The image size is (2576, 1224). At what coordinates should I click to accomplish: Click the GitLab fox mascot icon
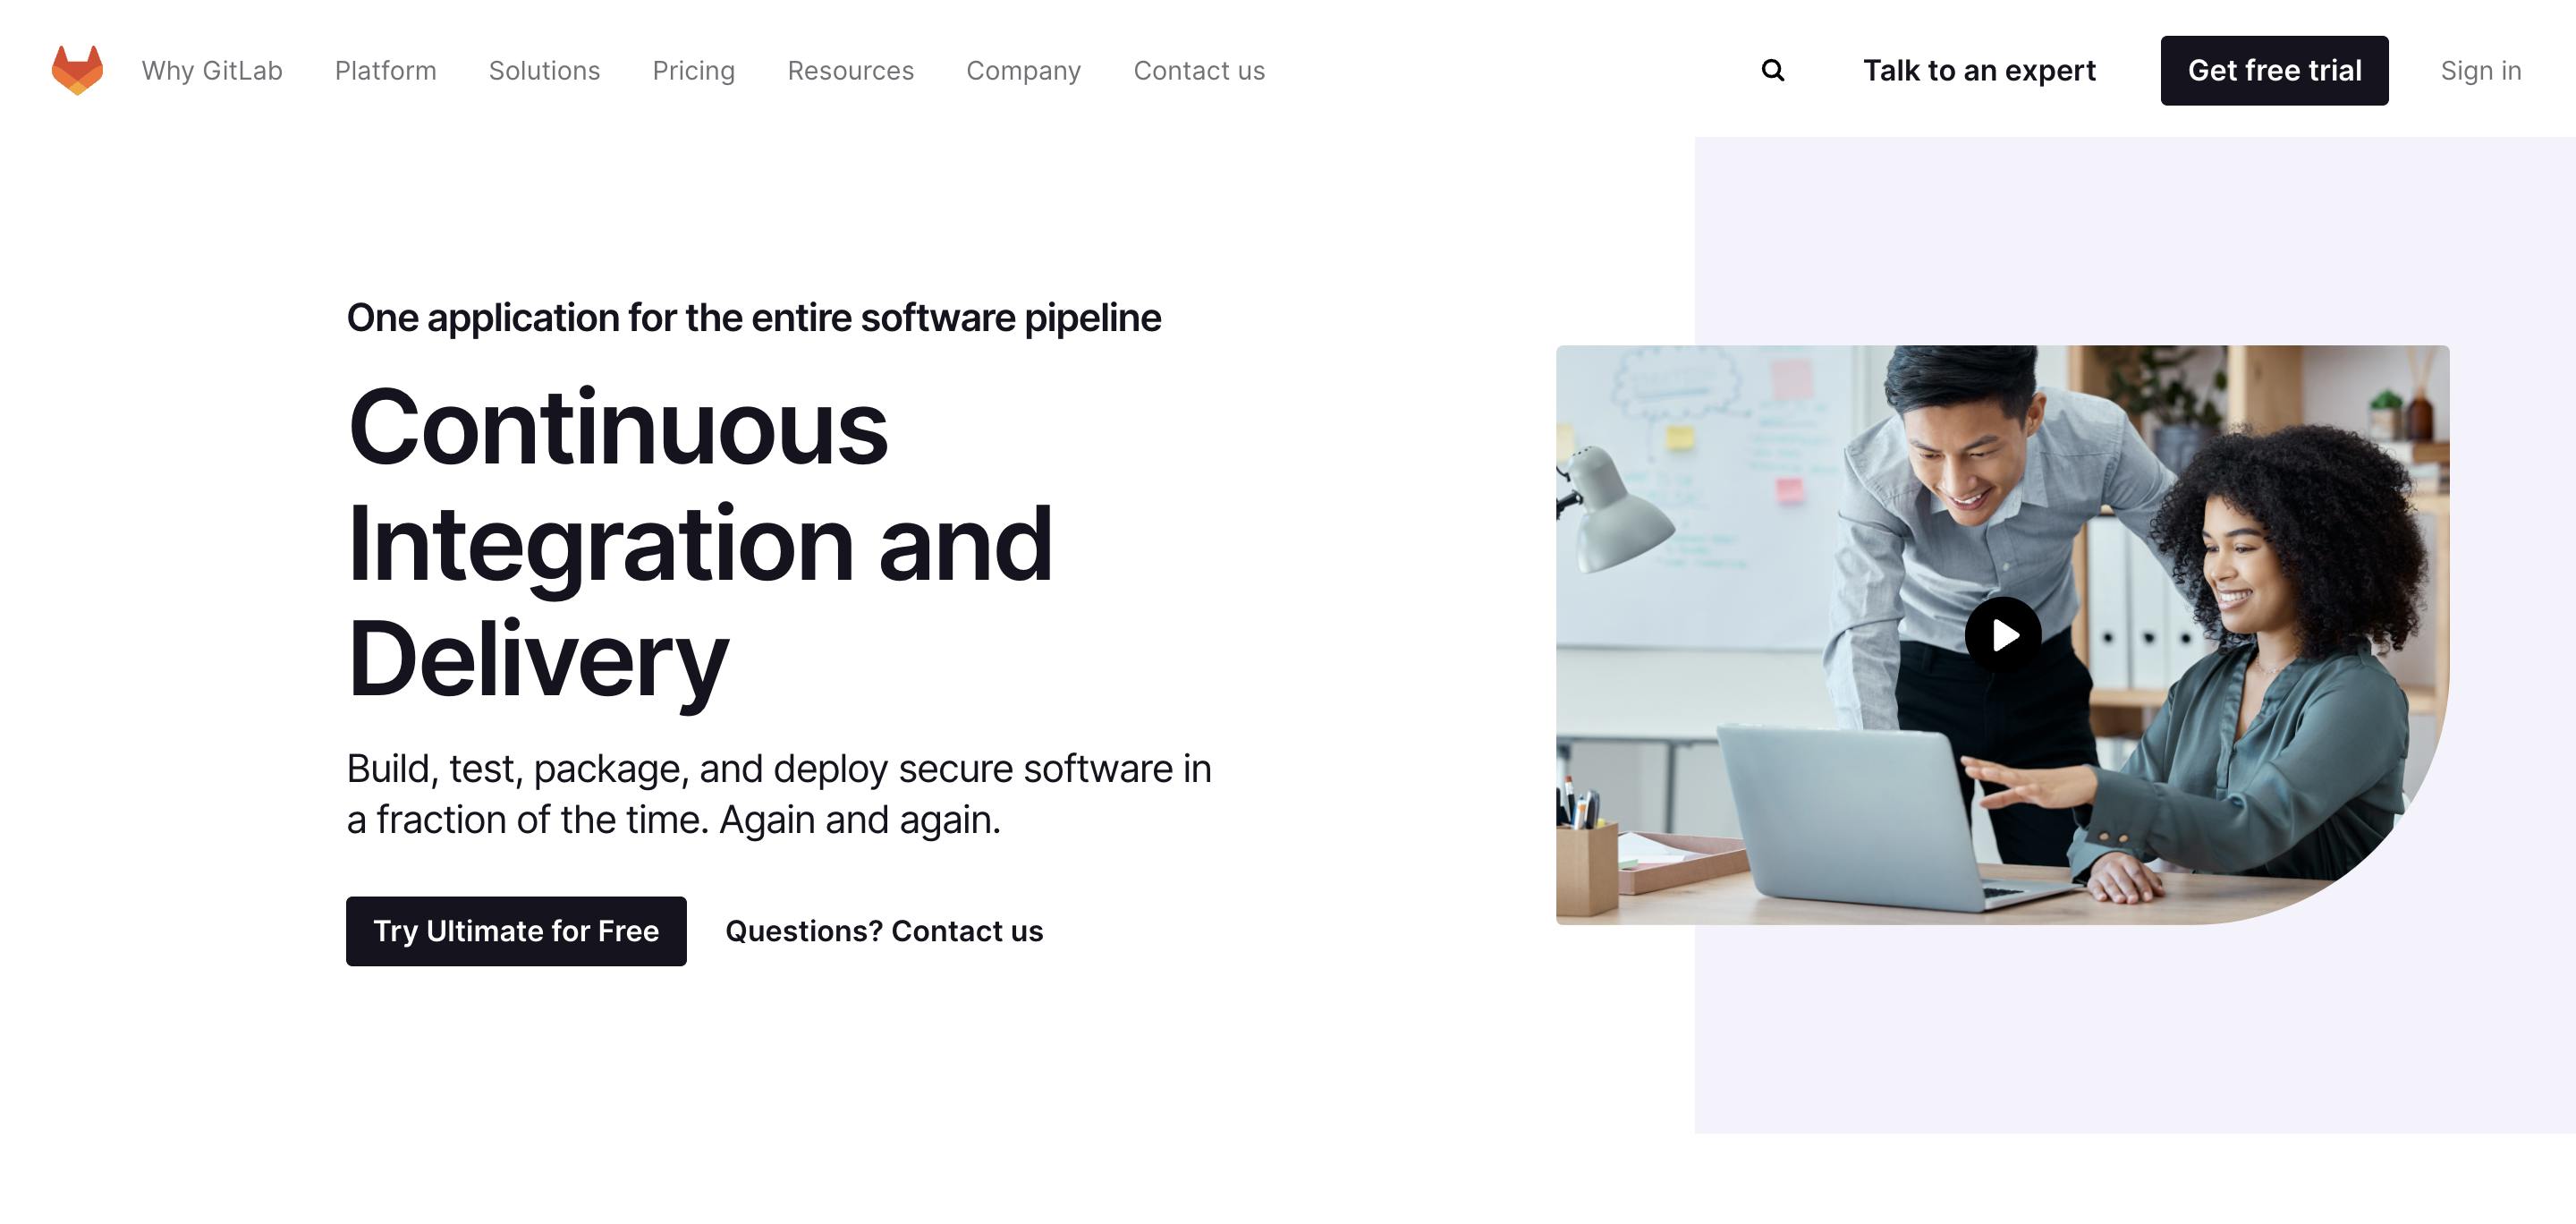(x=75, y=69)
